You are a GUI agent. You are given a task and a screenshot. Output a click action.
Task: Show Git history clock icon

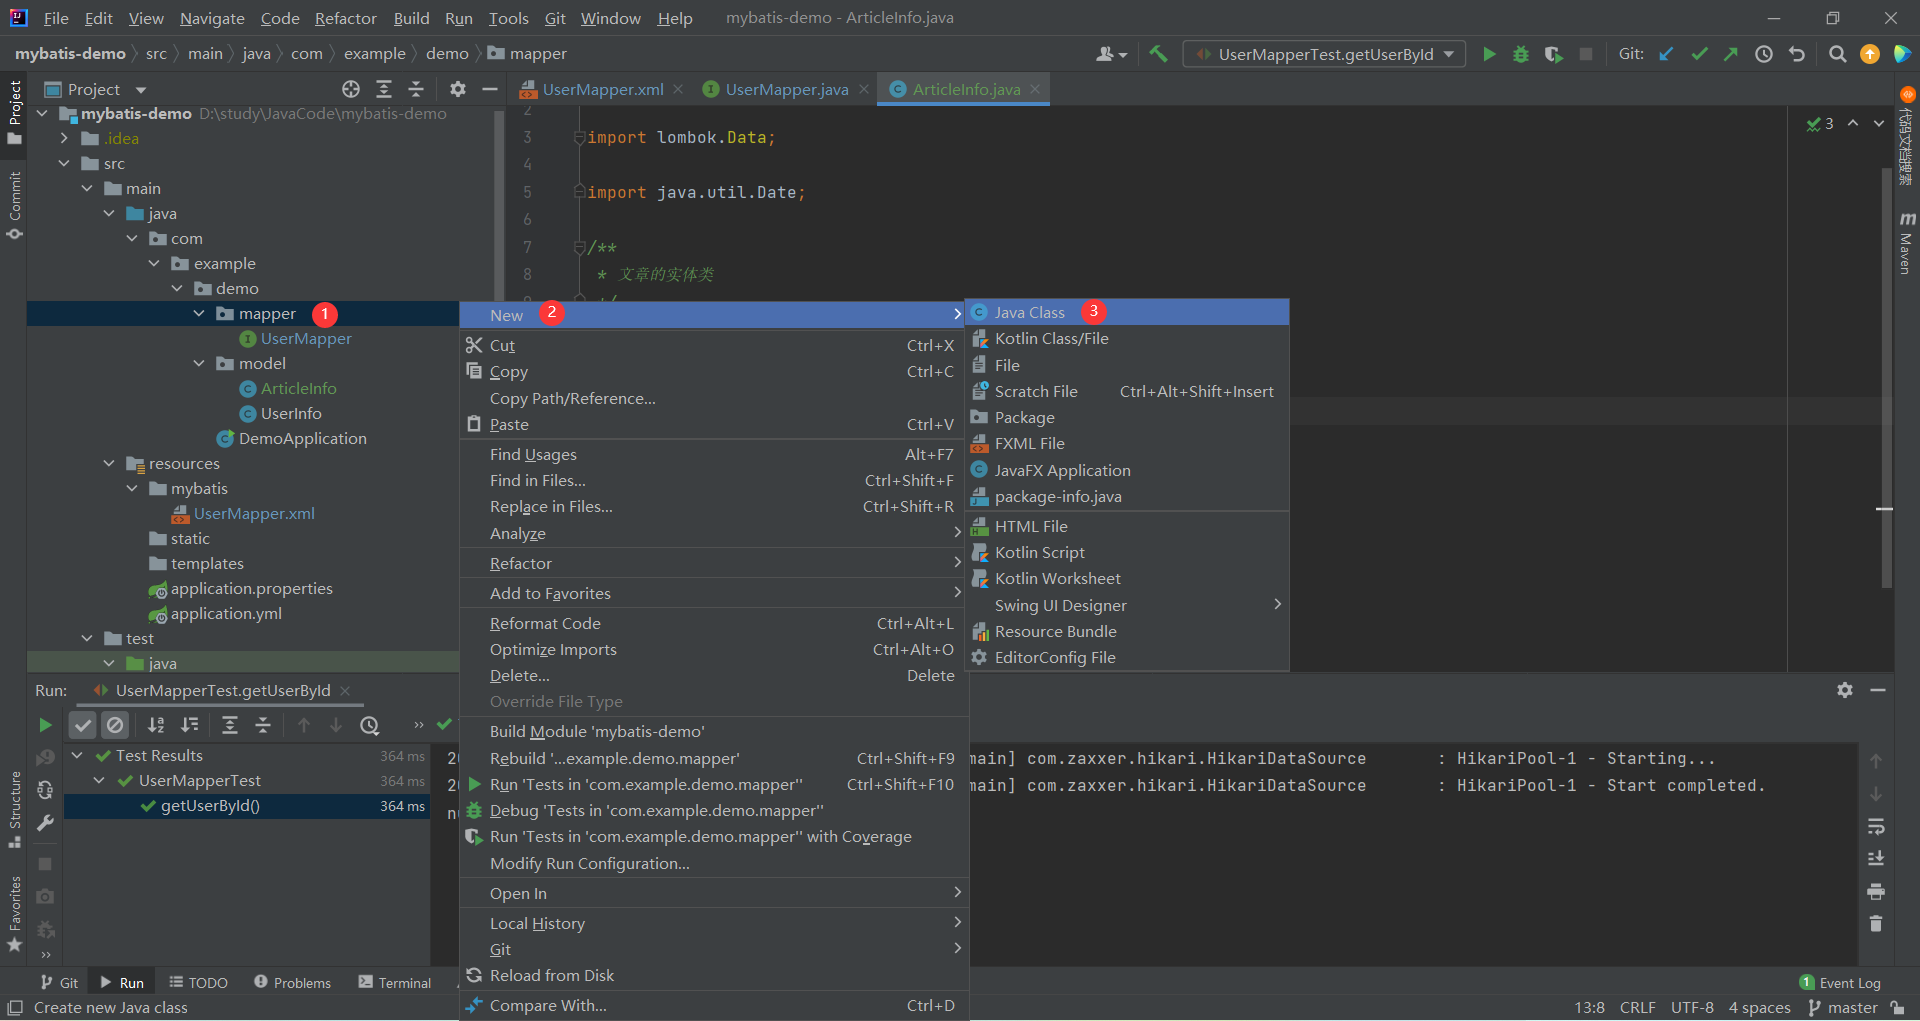(x=1764, y=54)
